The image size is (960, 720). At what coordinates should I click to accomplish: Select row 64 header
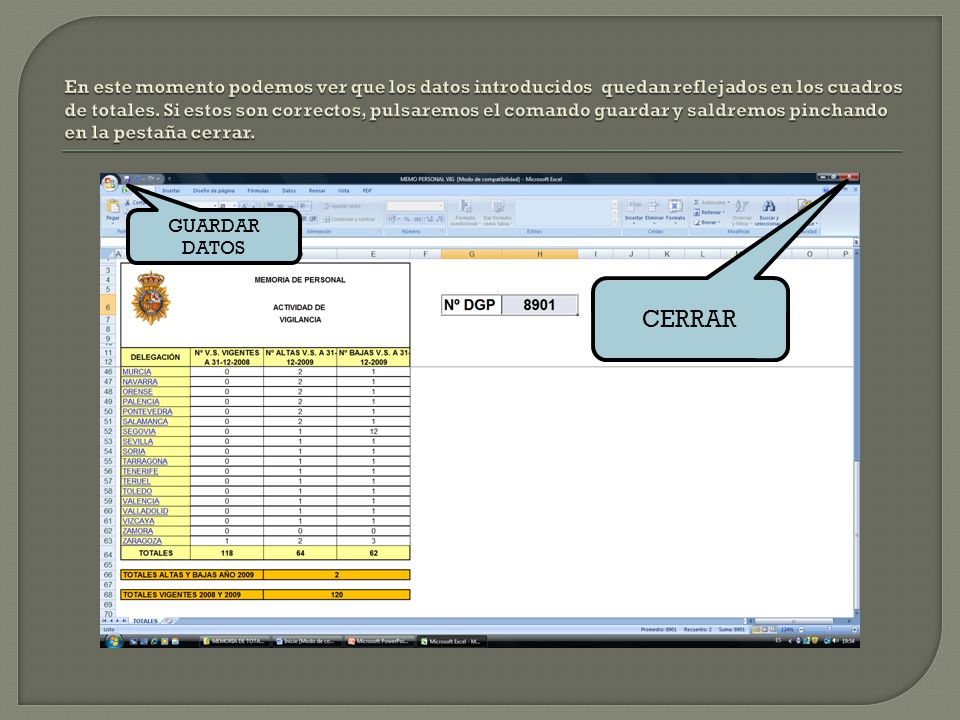(108, 554)
